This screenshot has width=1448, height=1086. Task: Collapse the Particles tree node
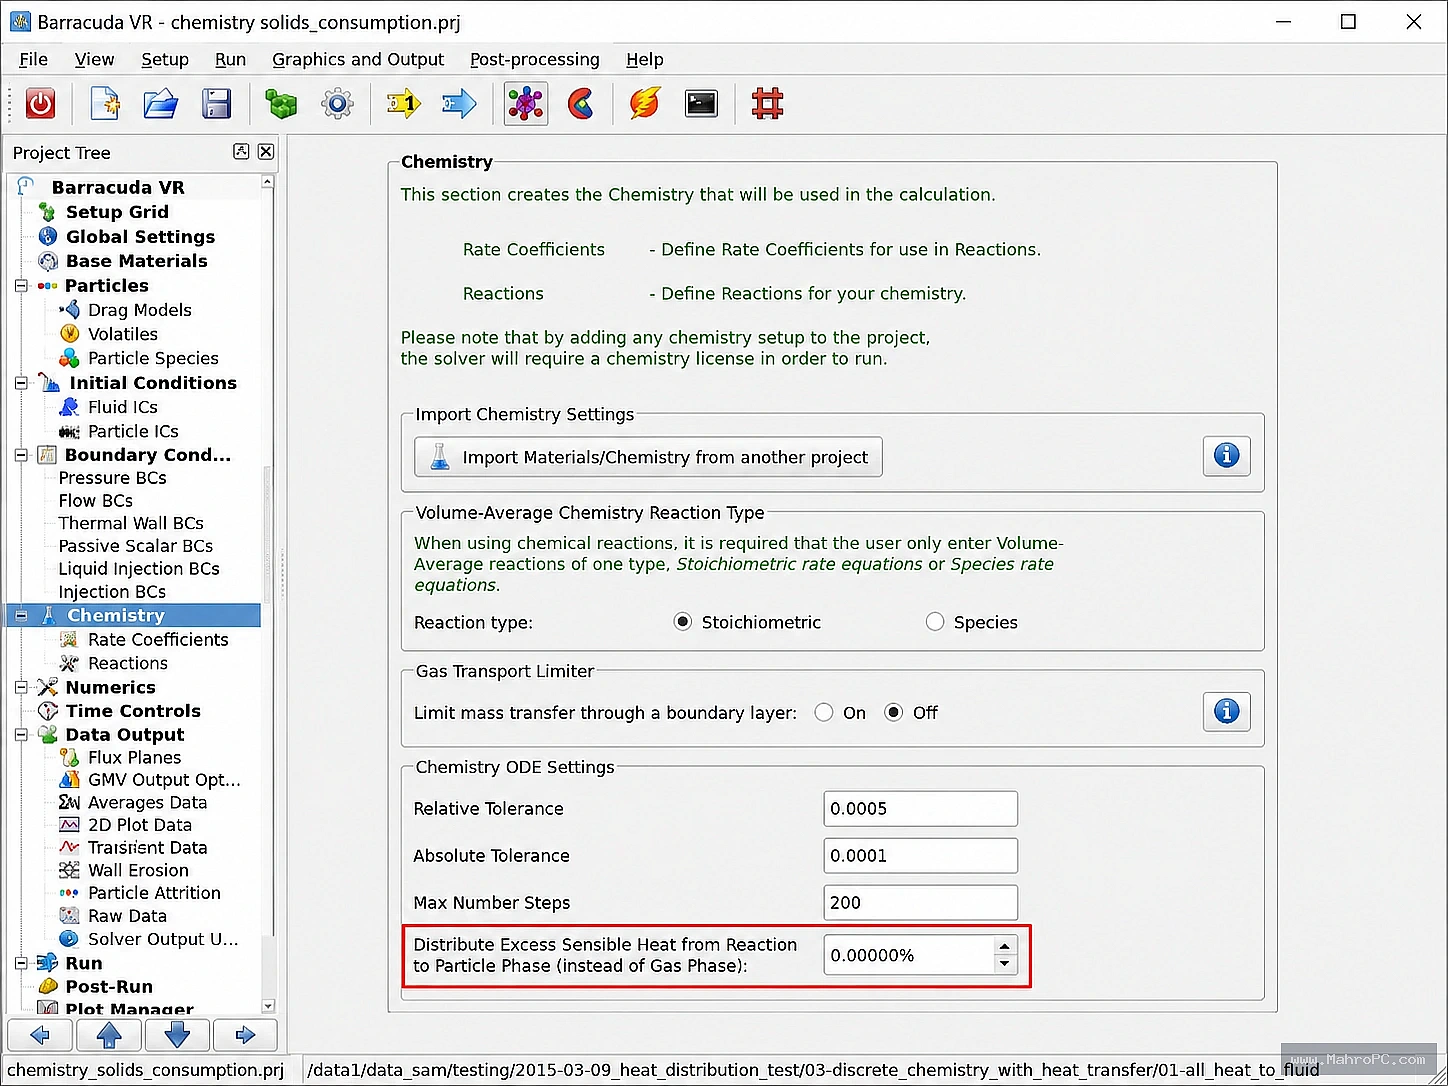[21, 286]
